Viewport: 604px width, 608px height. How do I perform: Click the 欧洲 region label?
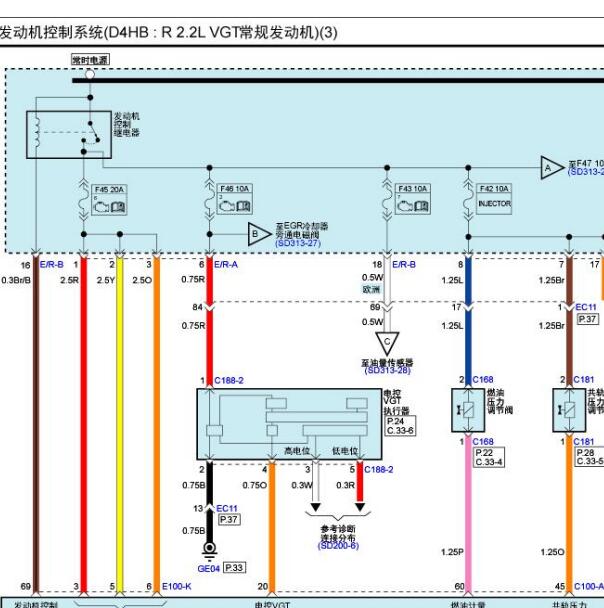click(371, 289)
